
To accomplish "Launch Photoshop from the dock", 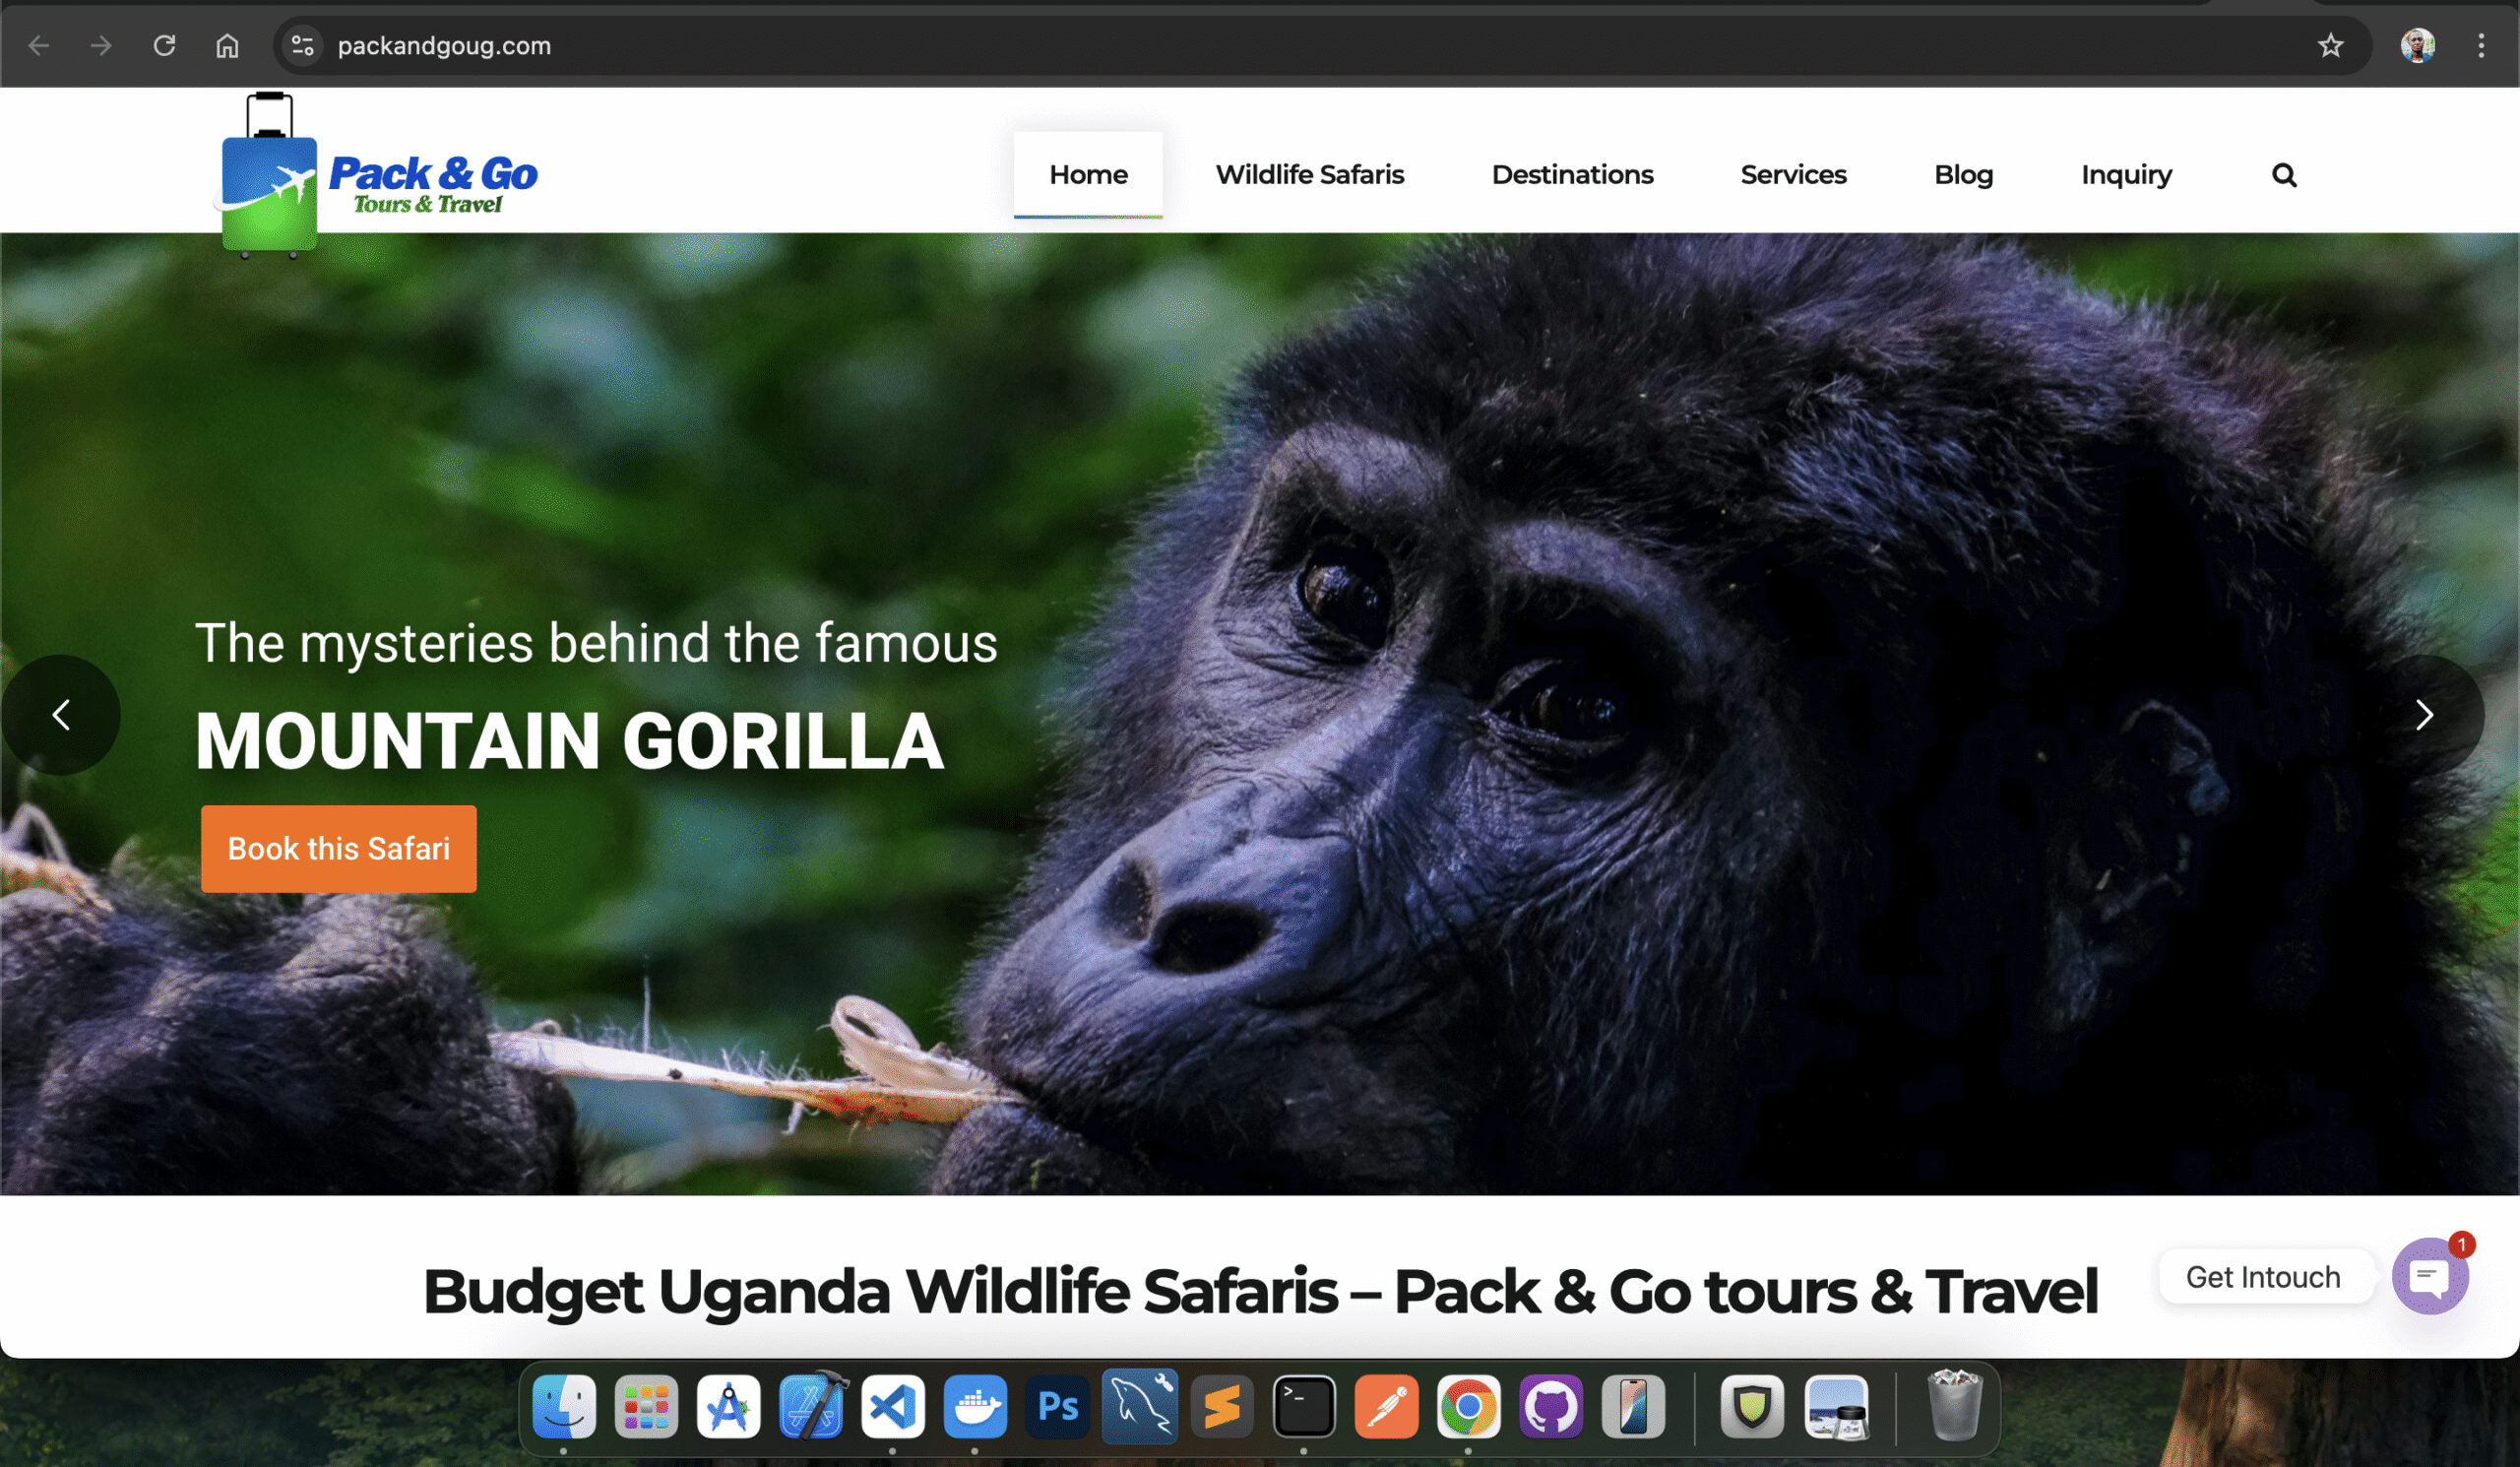I will click(1057, 1407).
